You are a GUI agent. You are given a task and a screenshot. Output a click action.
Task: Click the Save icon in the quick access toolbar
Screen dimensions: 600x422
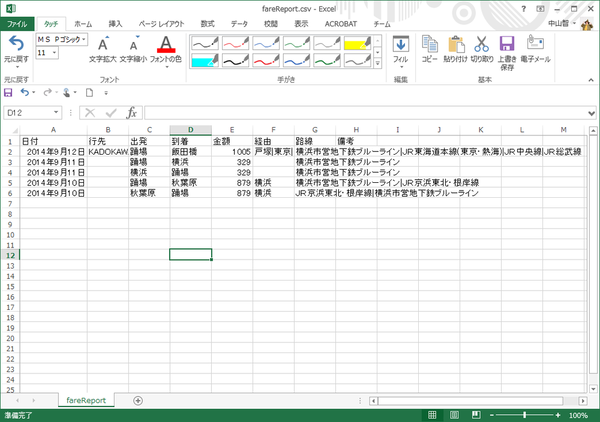(x=8, y=93)
